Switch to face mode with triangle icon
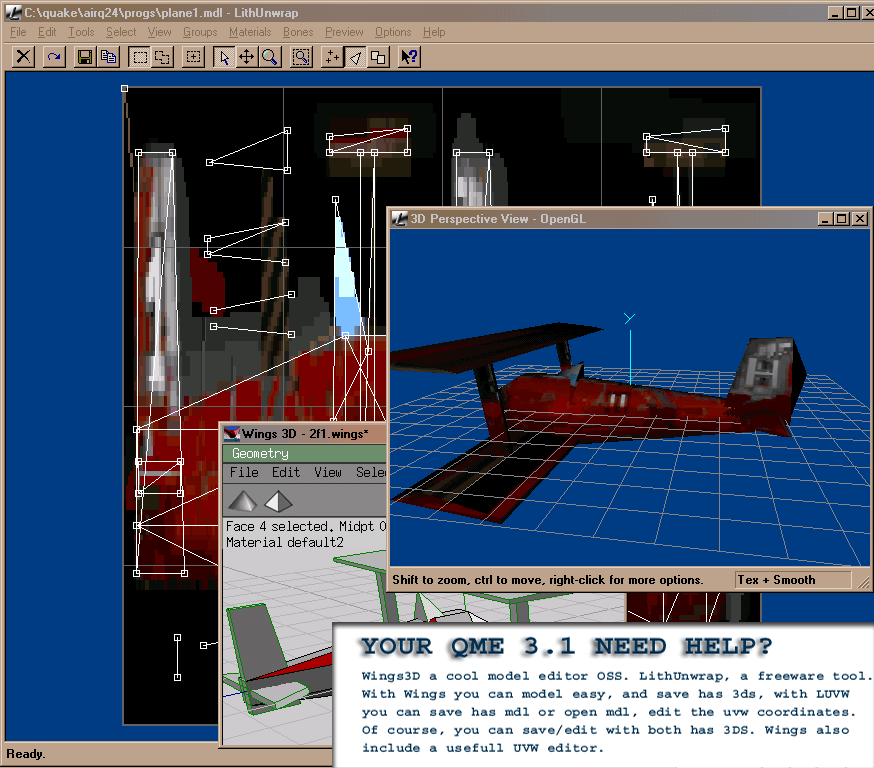This screenshot has height=768, width=874. [x=355, y=57]
